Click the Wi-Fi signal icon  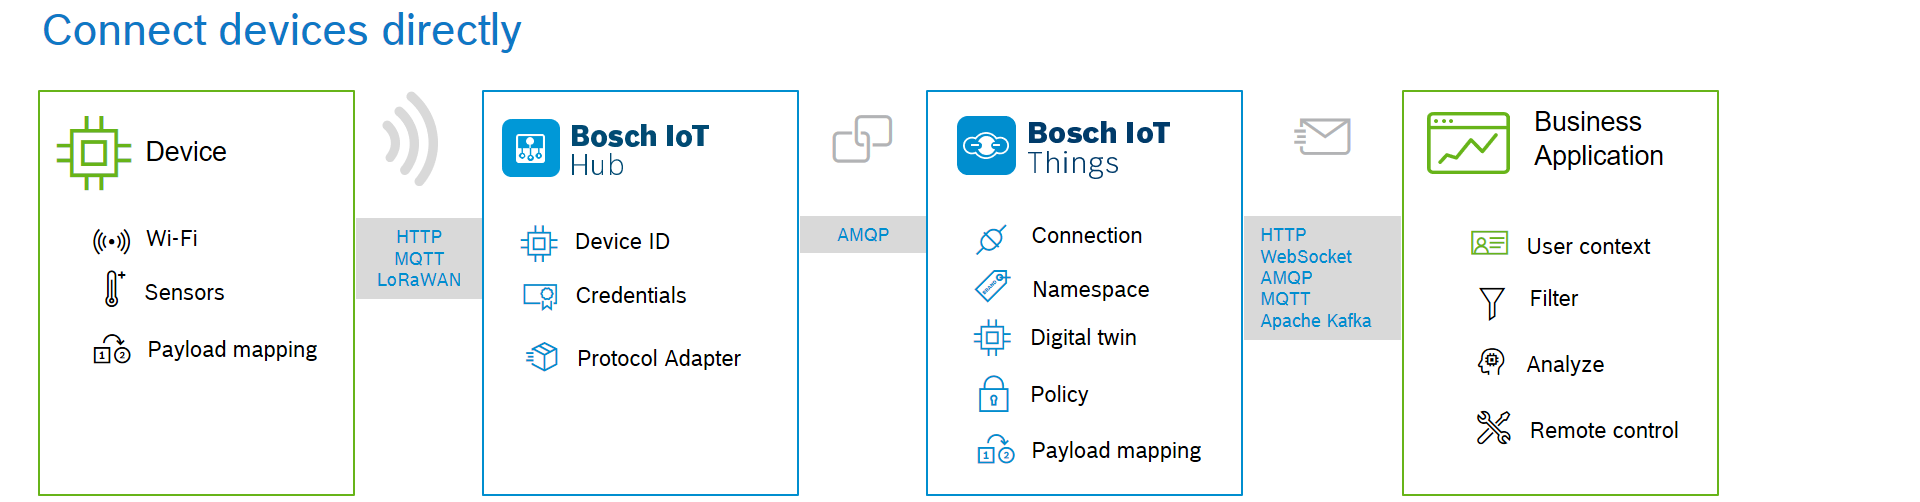click(x=111, y=241)
